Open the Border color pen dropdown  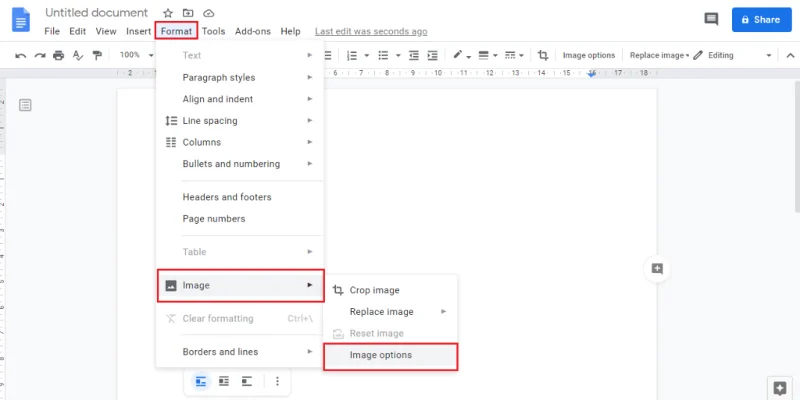point(462,56)
